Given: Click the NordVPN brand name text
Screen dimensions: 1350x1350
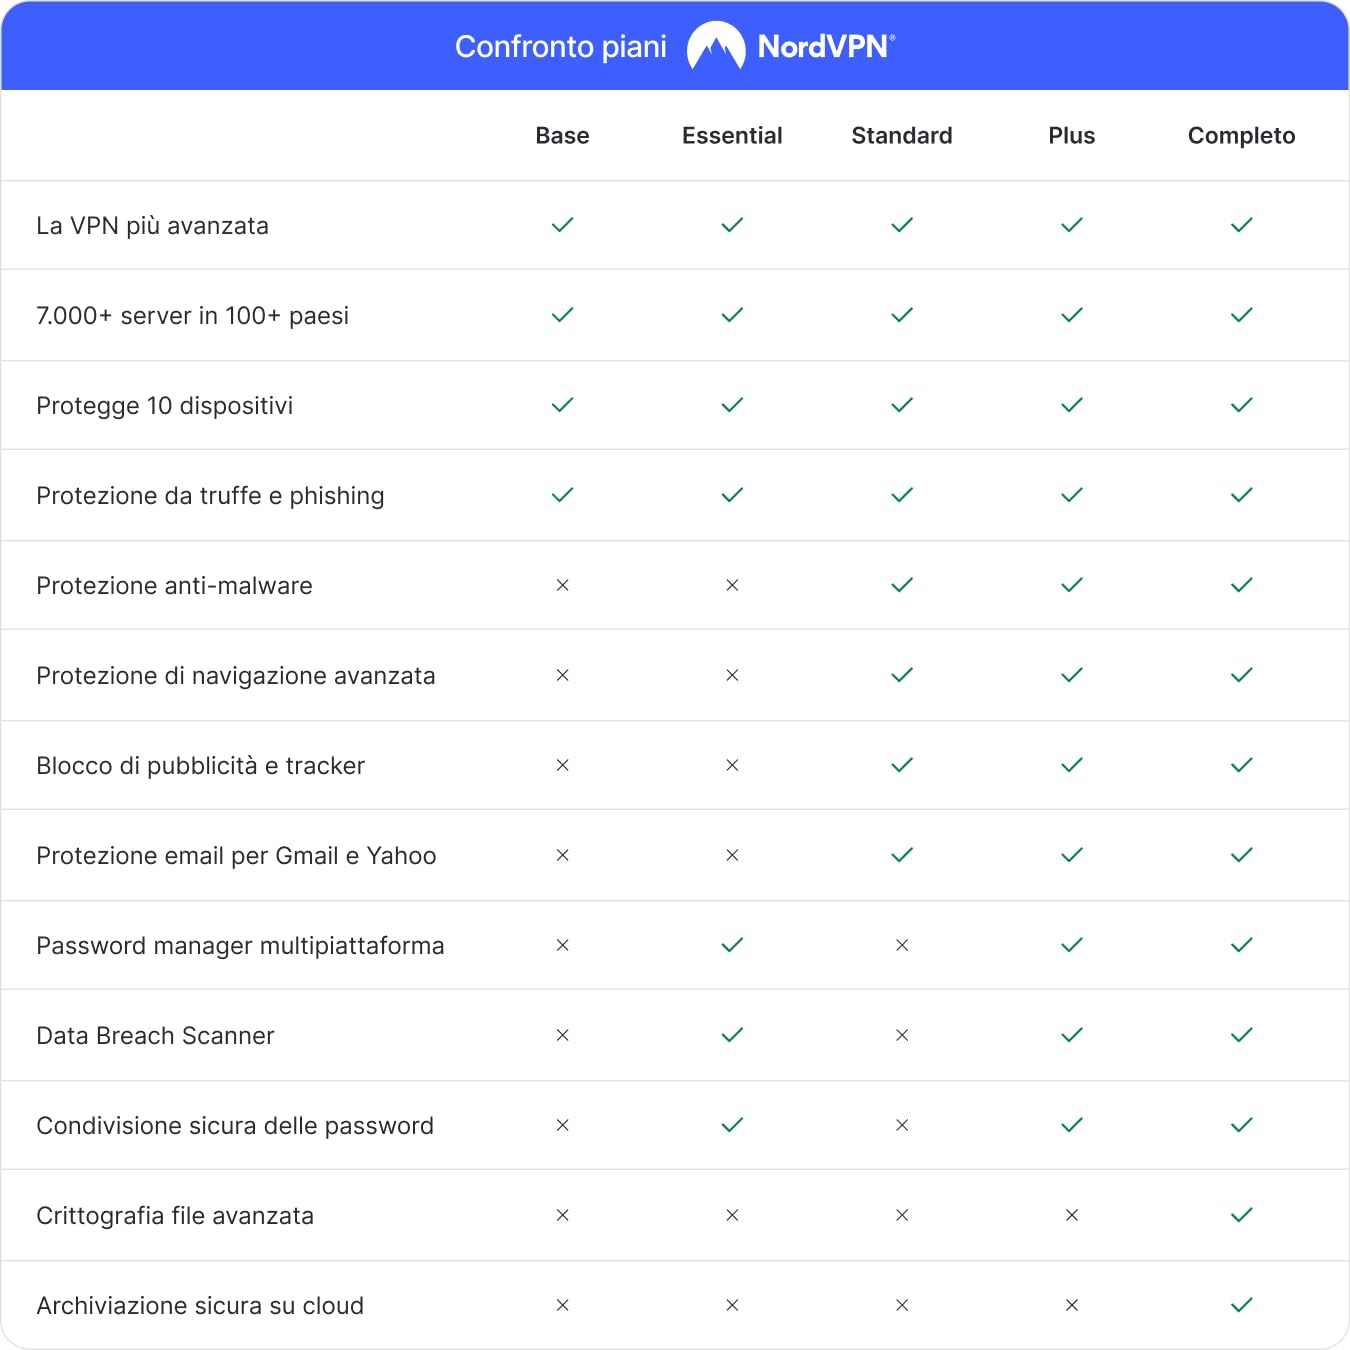Looking at the screenshot, I should [x=826, y=47].
